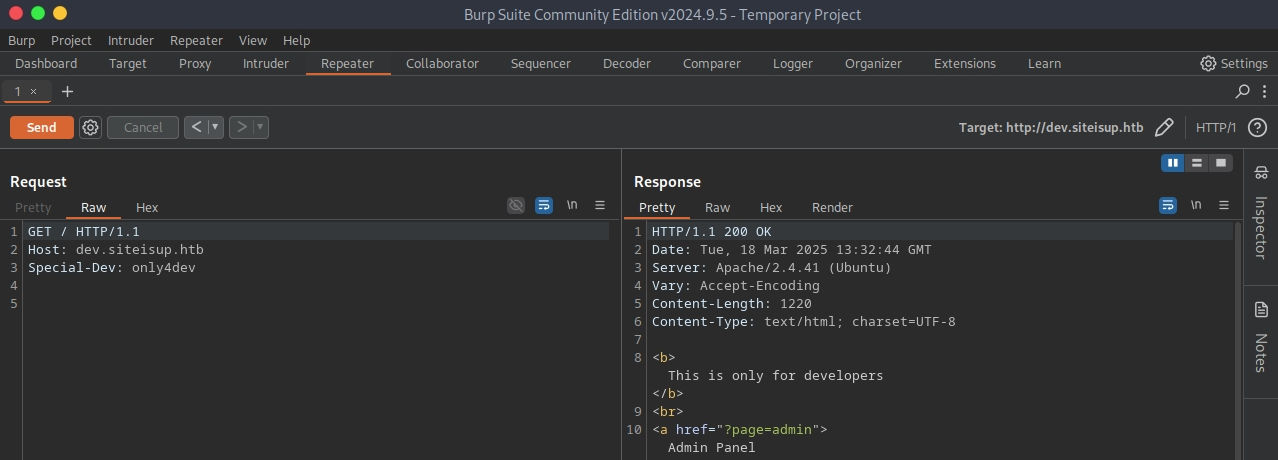The height and width of the screenshot is (460, 1278).
Task: Open the help question mark icon
Action: tap(1257, 127)
